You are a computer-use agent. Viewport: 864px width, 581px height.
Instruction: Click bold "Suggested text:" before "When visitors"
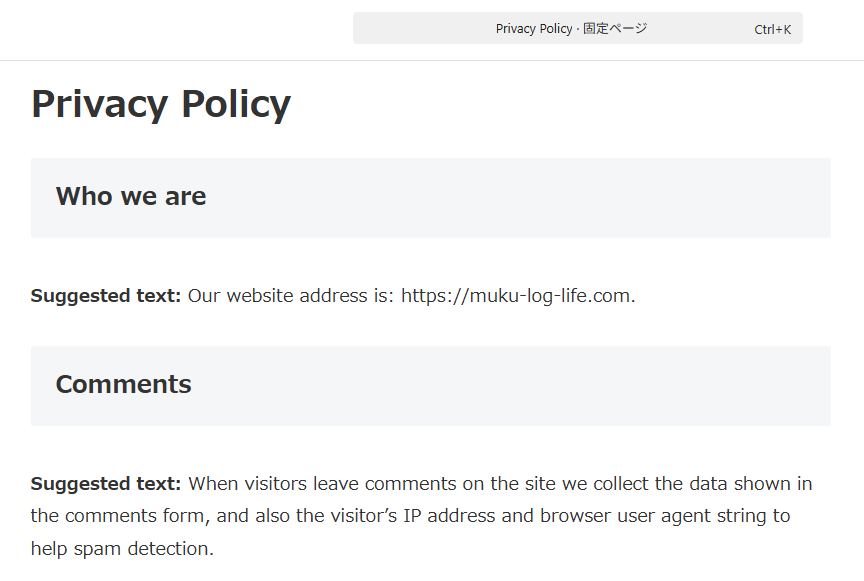click(105, 484)
